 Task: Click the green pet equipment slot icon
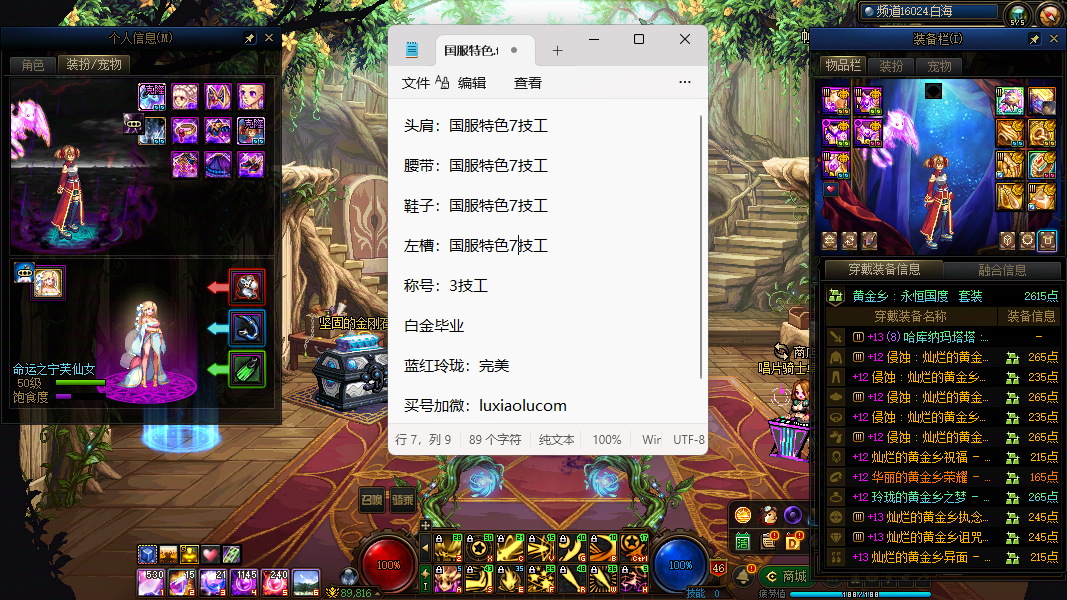click(246, 369)
